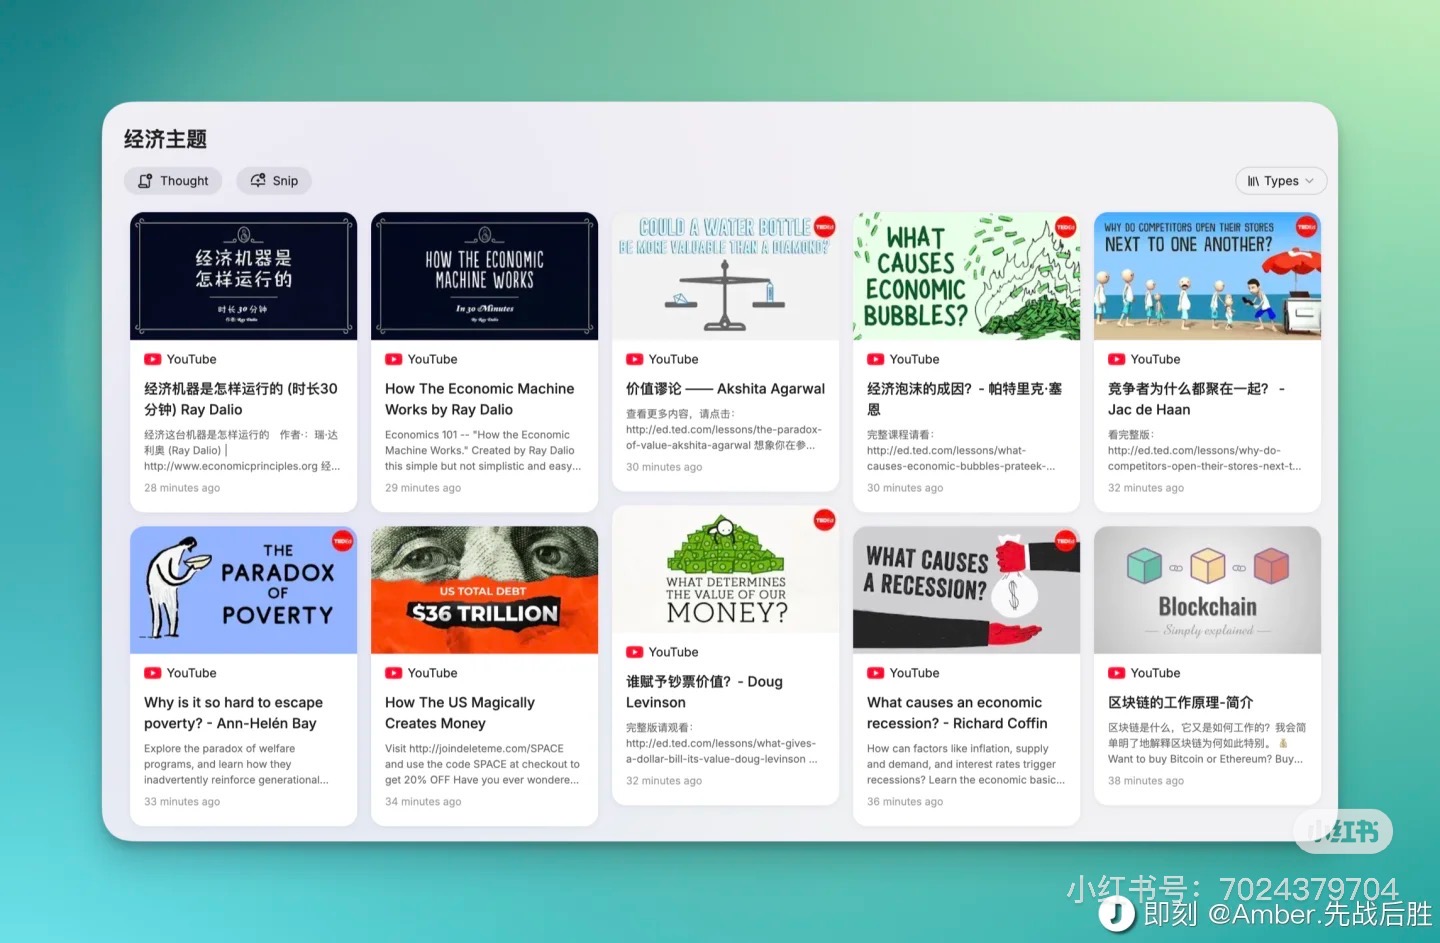Viewport: 1440px width, 943px height.
Task: Open title 竞争者为什么都聚在一起? - Jac de Haan
Action: click(x=1197, y=399)
